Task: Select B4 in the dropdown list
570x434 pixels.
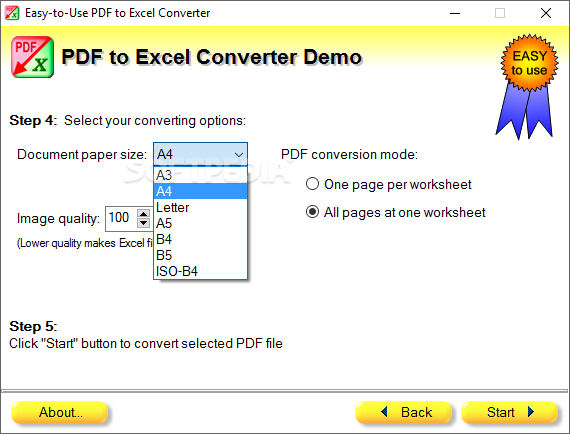Action: [x=200, y=239]
